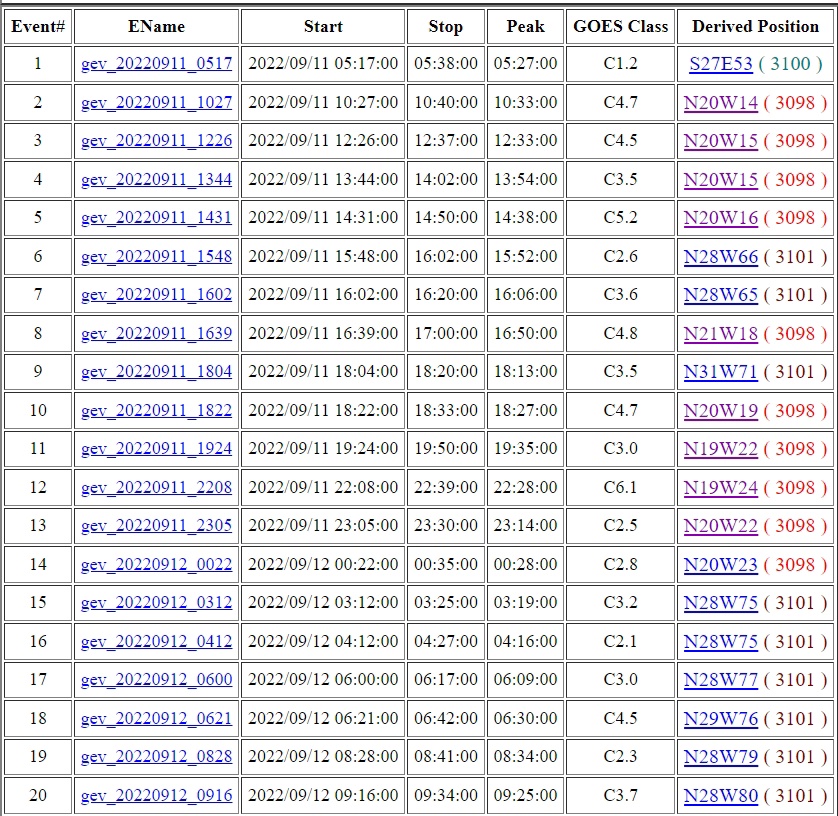Select the N20W14 position link
The image size is (838, 816).
click(x=720, y=103)
